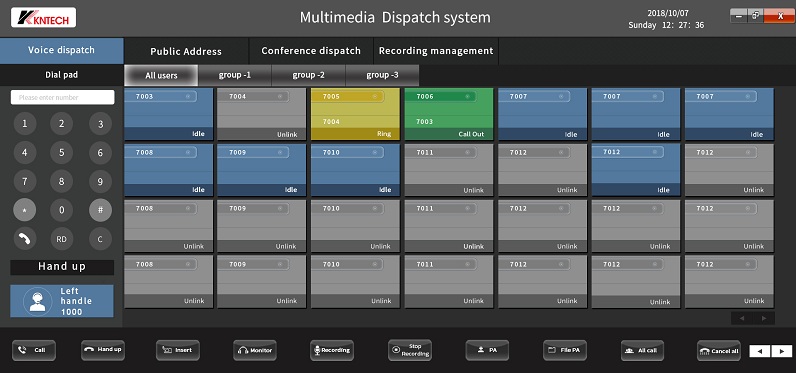The height and width of the screenshot is (373, 796).
Task: Switch to the Voice dispatch tab
Action: point(61,50)
